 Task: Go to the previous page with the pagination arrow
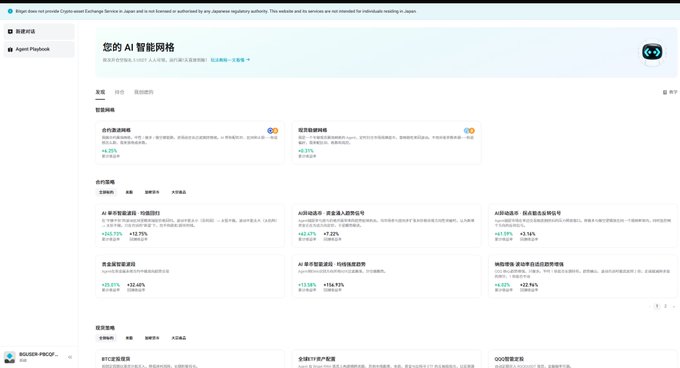tap(649, 306)
